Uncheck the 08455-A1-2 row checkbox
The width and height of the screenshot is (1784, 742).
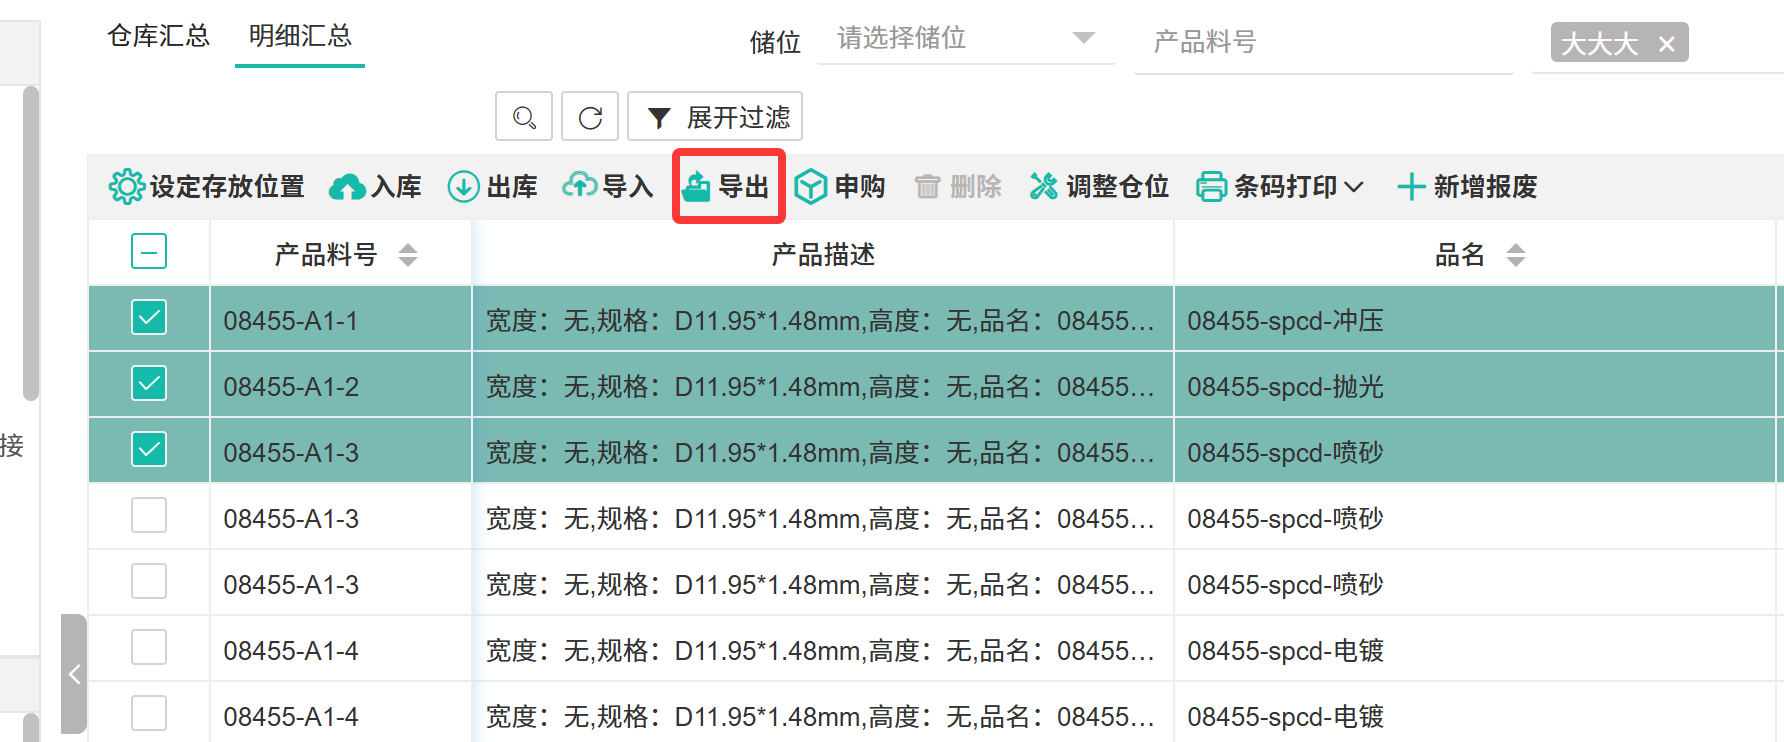point(149,384)
